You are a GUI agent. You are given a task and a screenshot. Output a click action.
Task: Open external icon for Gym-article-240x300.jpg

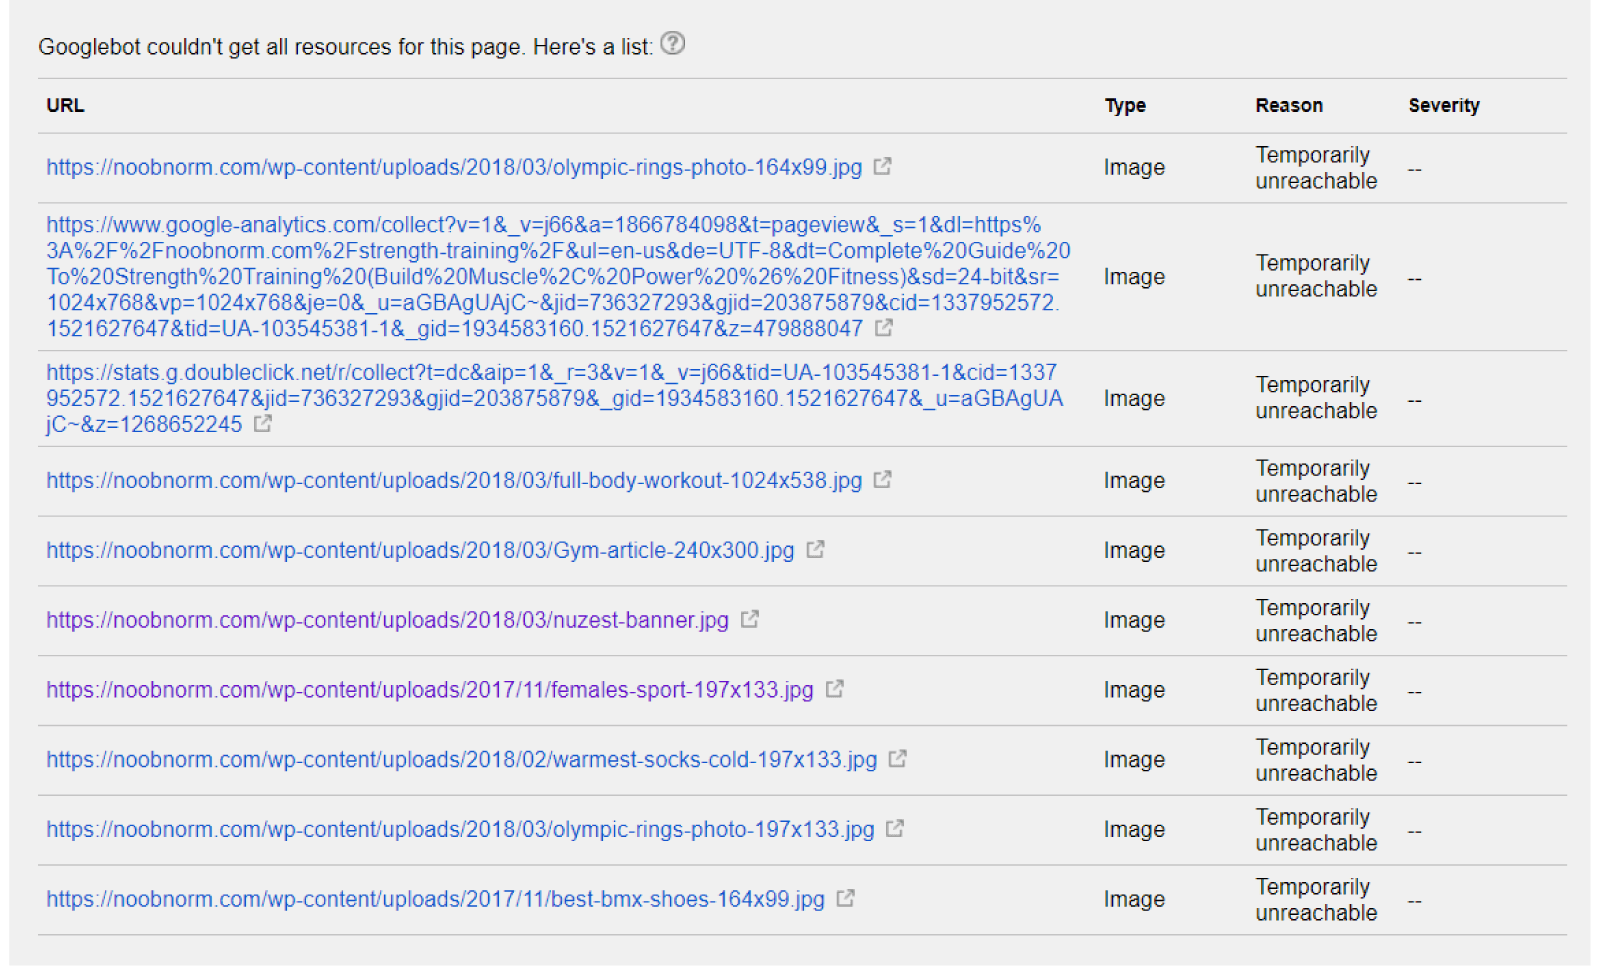click(x=815, y=549)
